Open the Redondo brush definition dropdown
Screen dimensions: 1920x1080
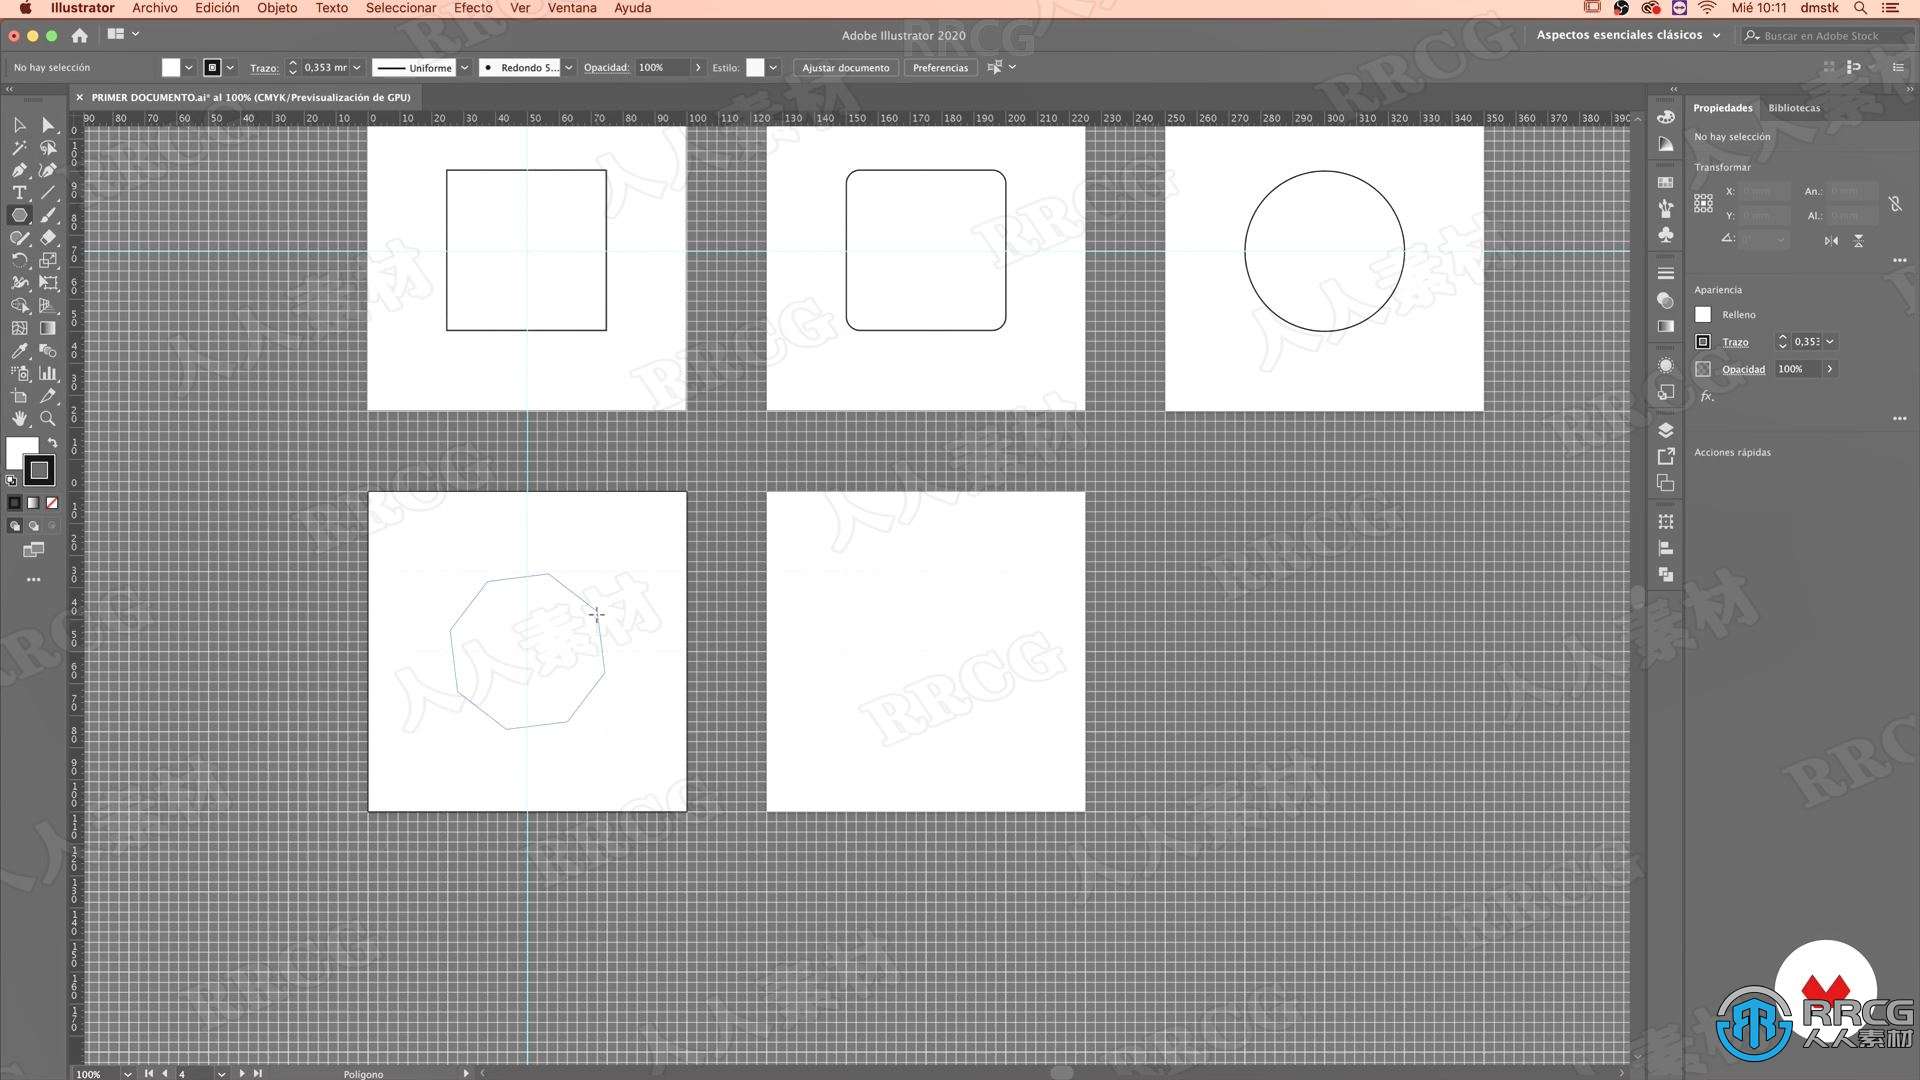coord(569,68)
